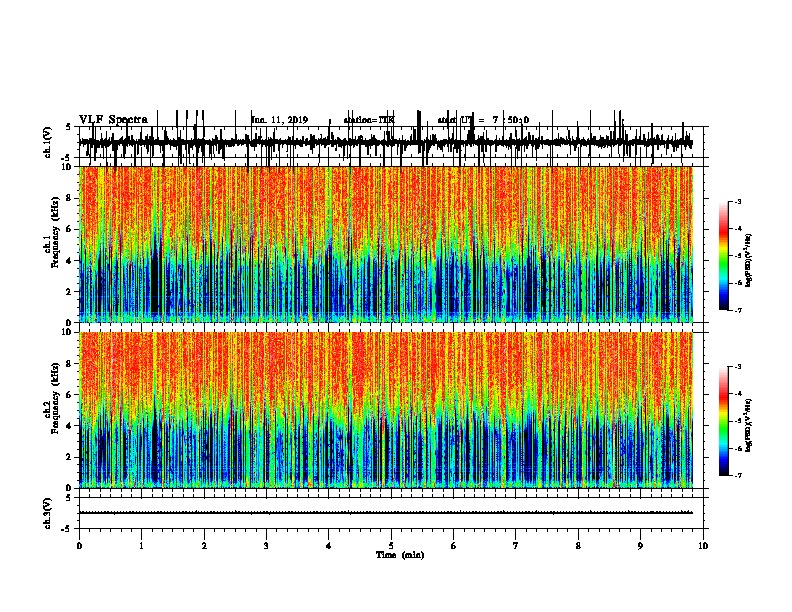The image size is (792, 612).
Task: Click the ch.2 spectrogram color bar
Action: [724, 421]
